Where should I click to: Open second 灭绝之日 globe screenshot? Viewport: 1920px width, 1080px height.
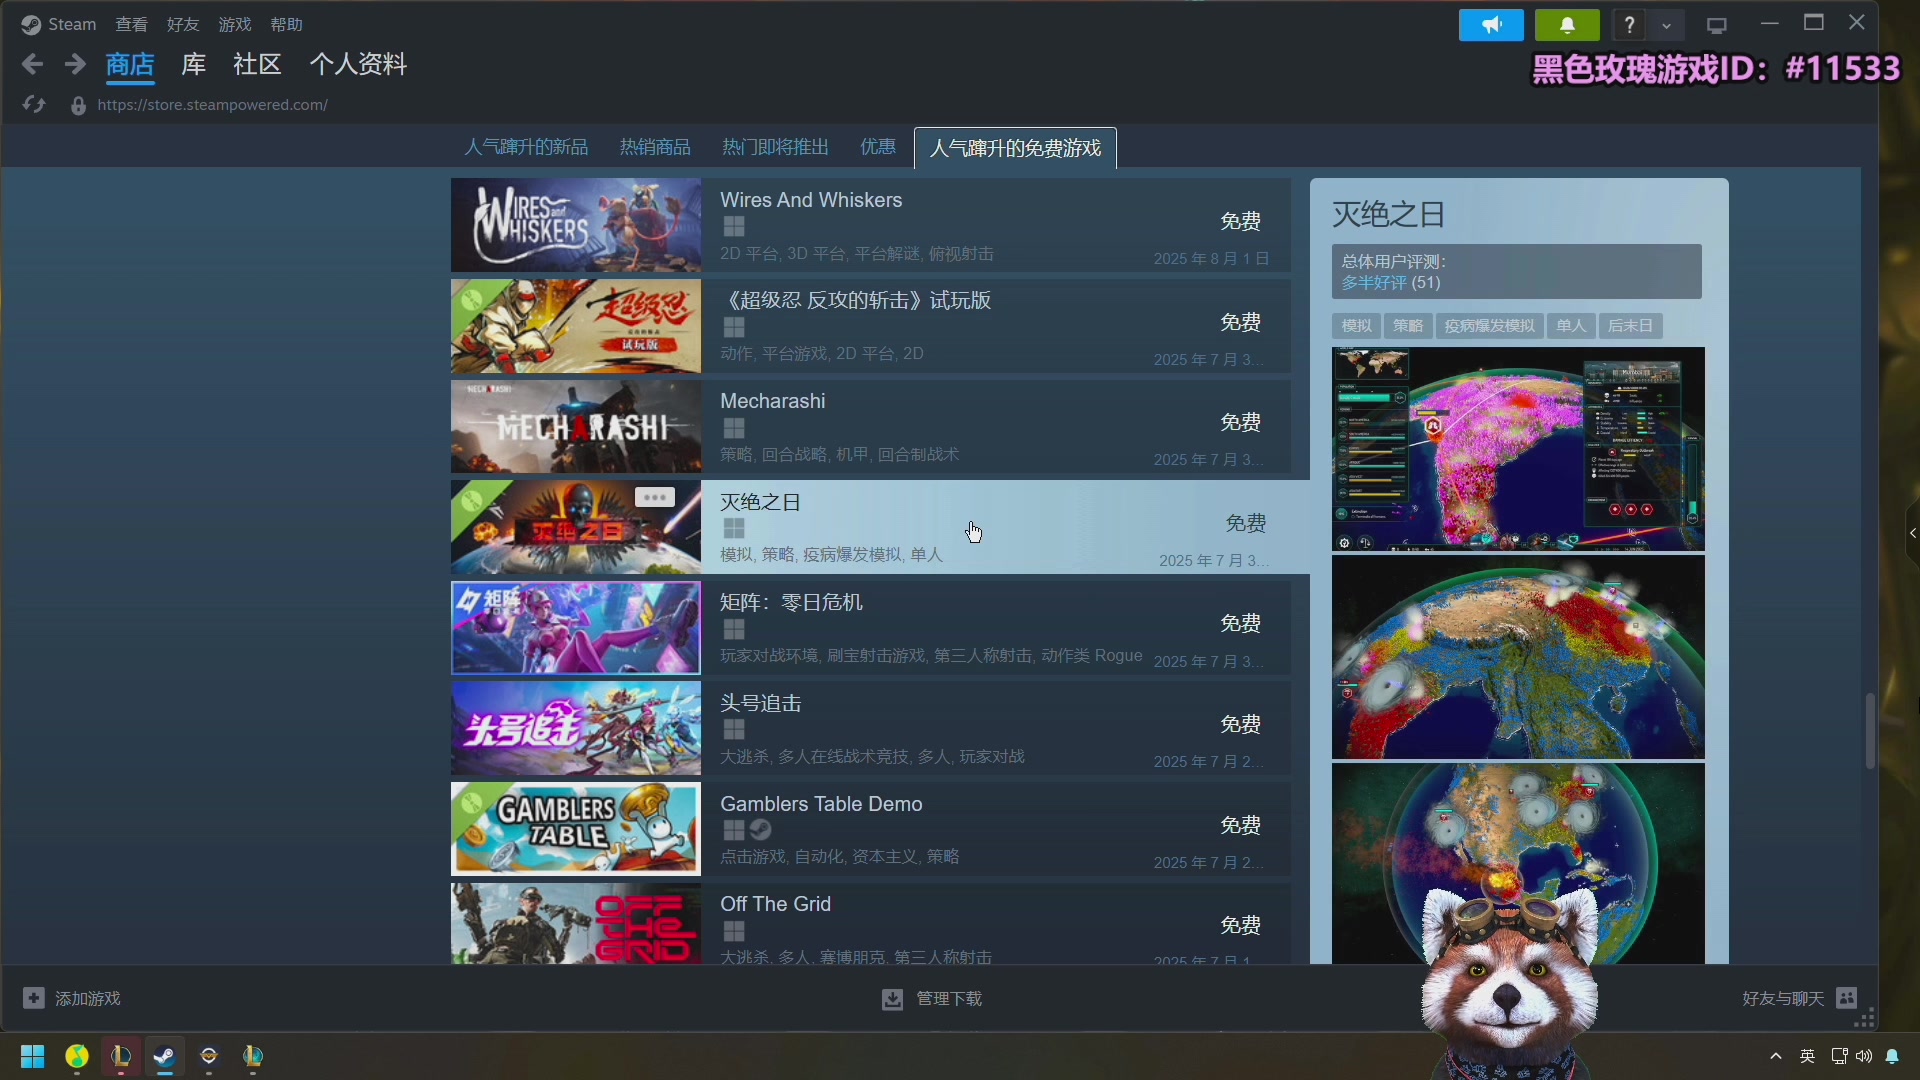pyautogui.click(x=1518, y=657)
